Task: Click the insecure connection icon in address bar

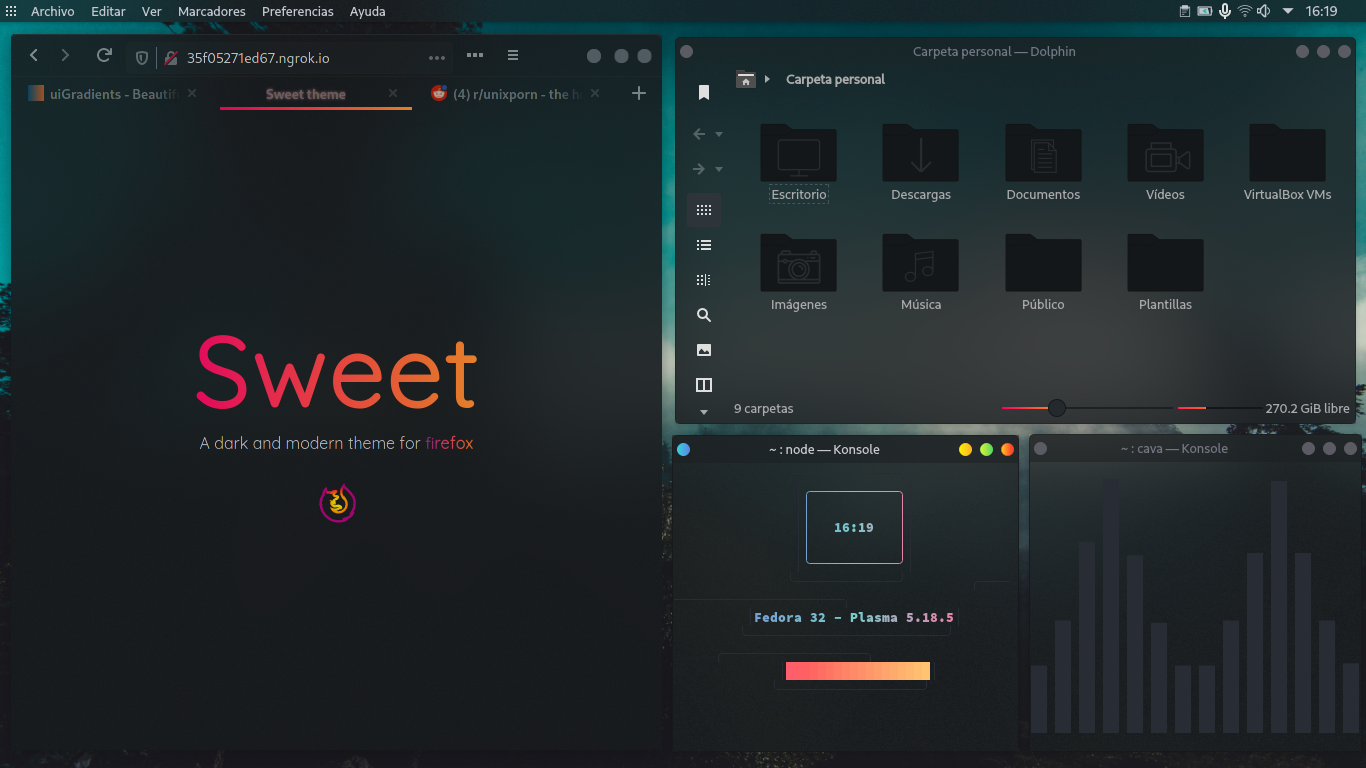Action: click(171, 58)
